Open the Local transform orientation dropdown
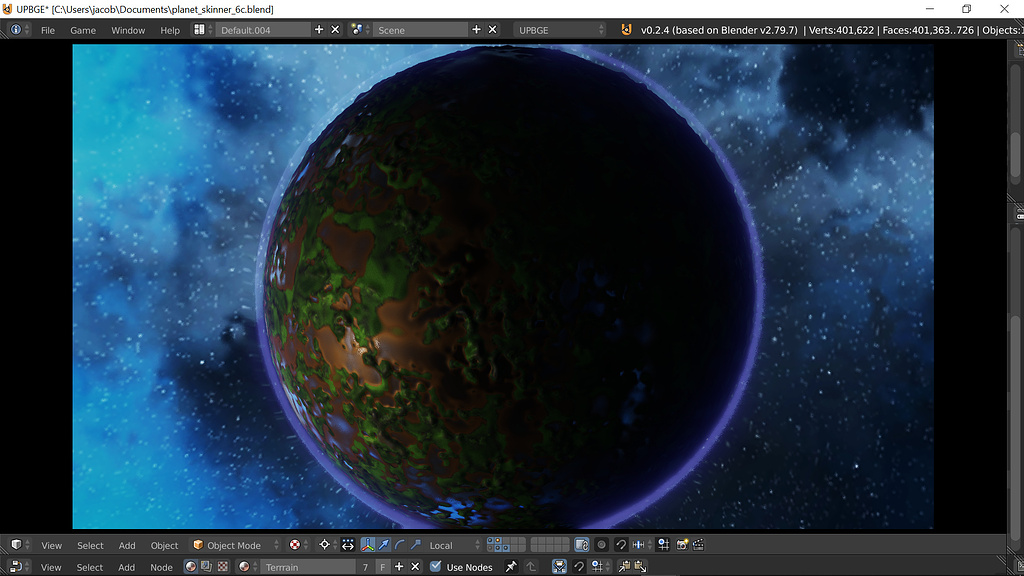1024x576 pixels. pyautogui.click(x=455, y=545)
